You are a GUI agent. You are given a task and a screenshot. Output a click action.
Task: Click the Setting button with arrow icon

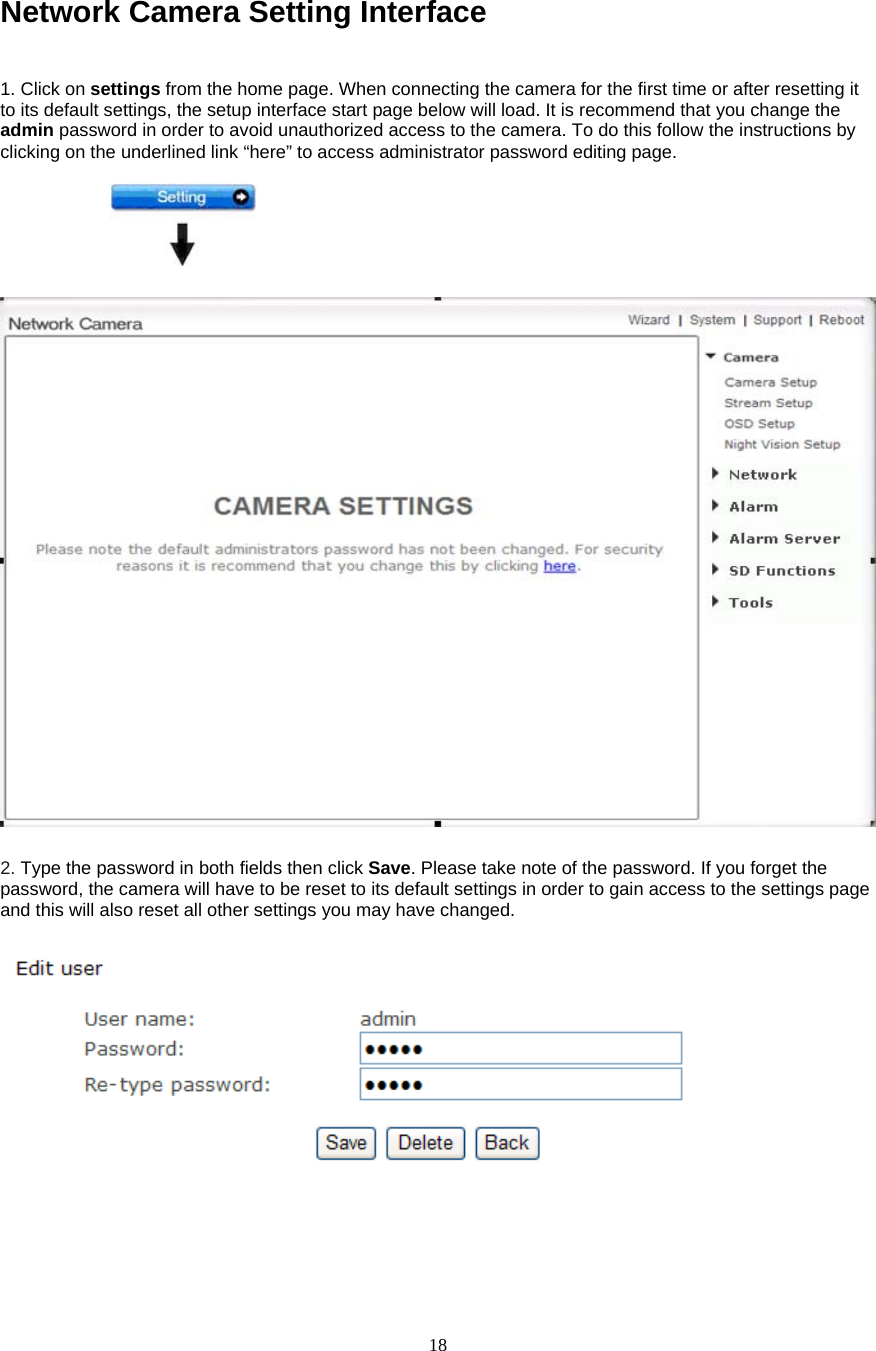(x=181, y=197)
